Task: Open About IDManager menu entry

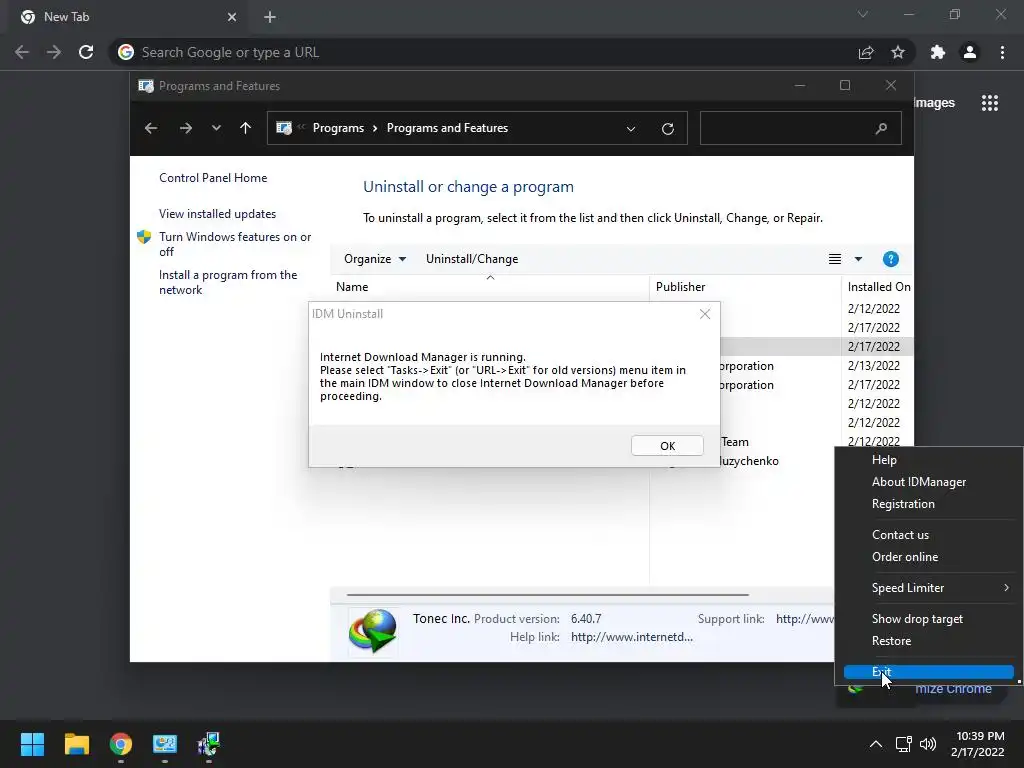Action: click(x=918, y=482)
